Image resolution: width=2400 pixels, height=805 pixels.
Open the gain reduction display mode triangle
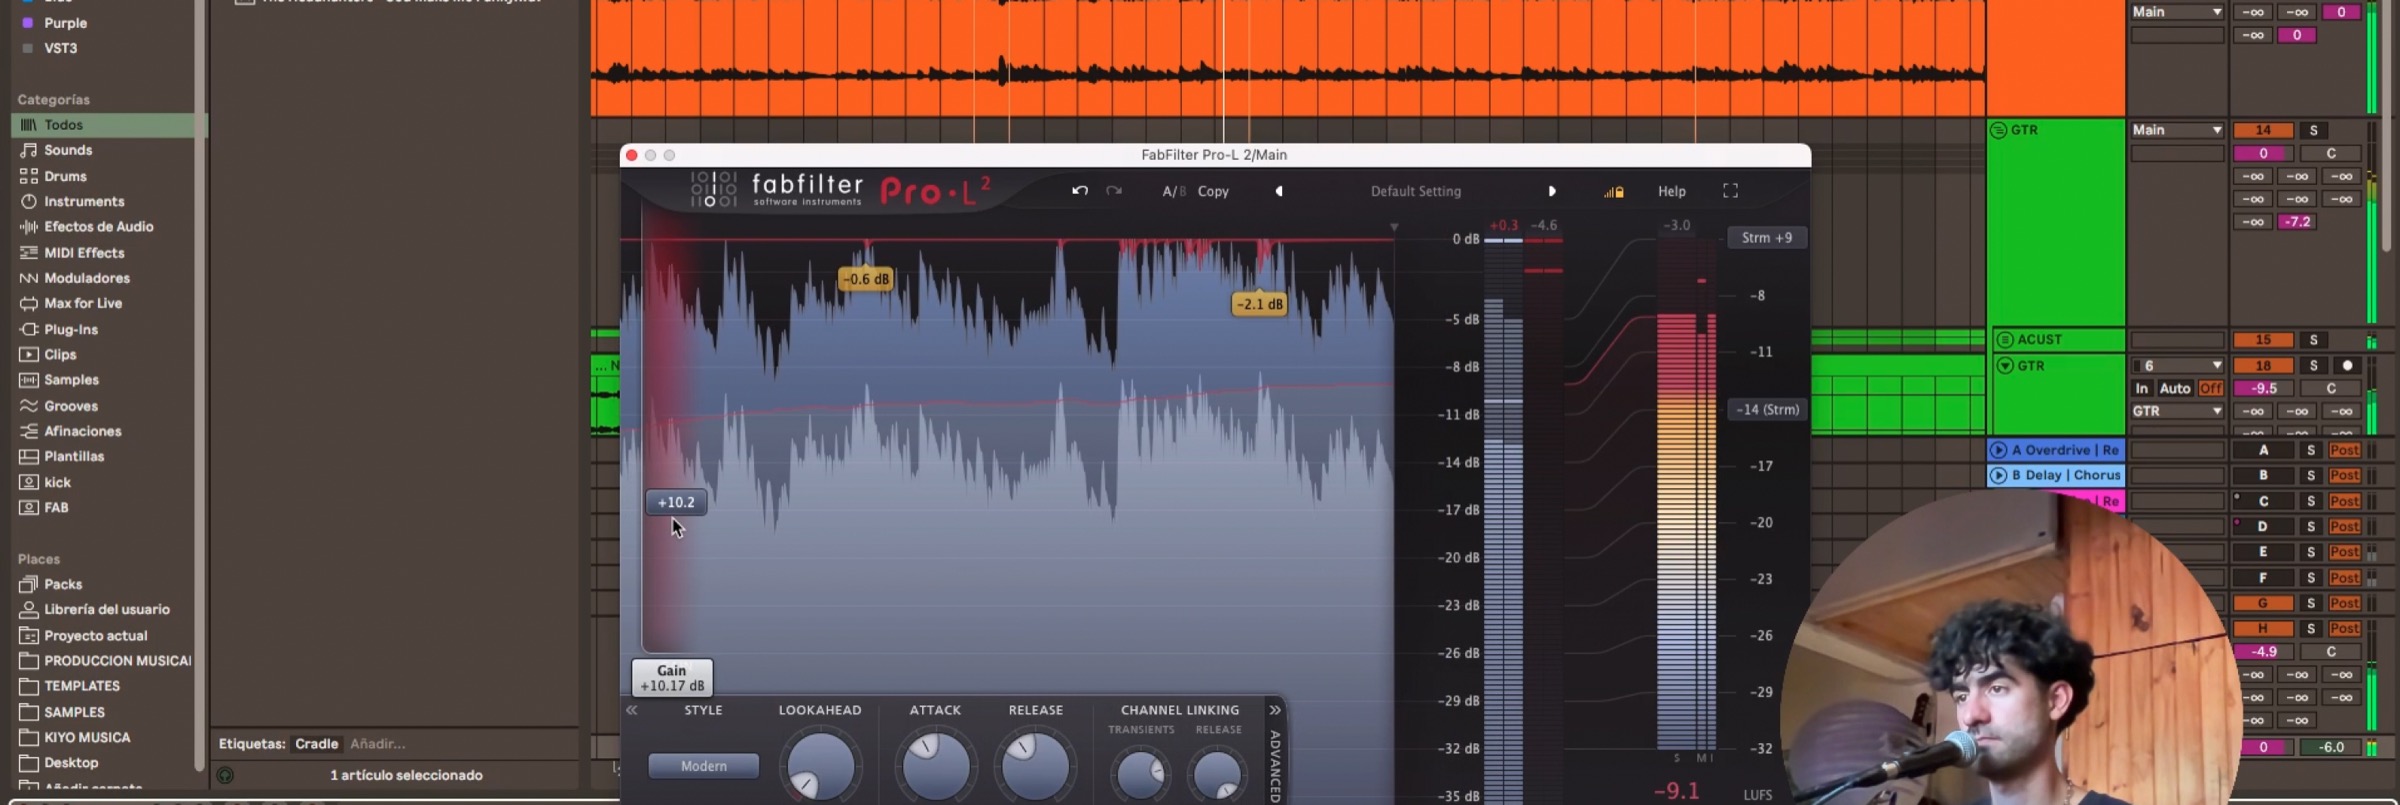click(1394, 228)
